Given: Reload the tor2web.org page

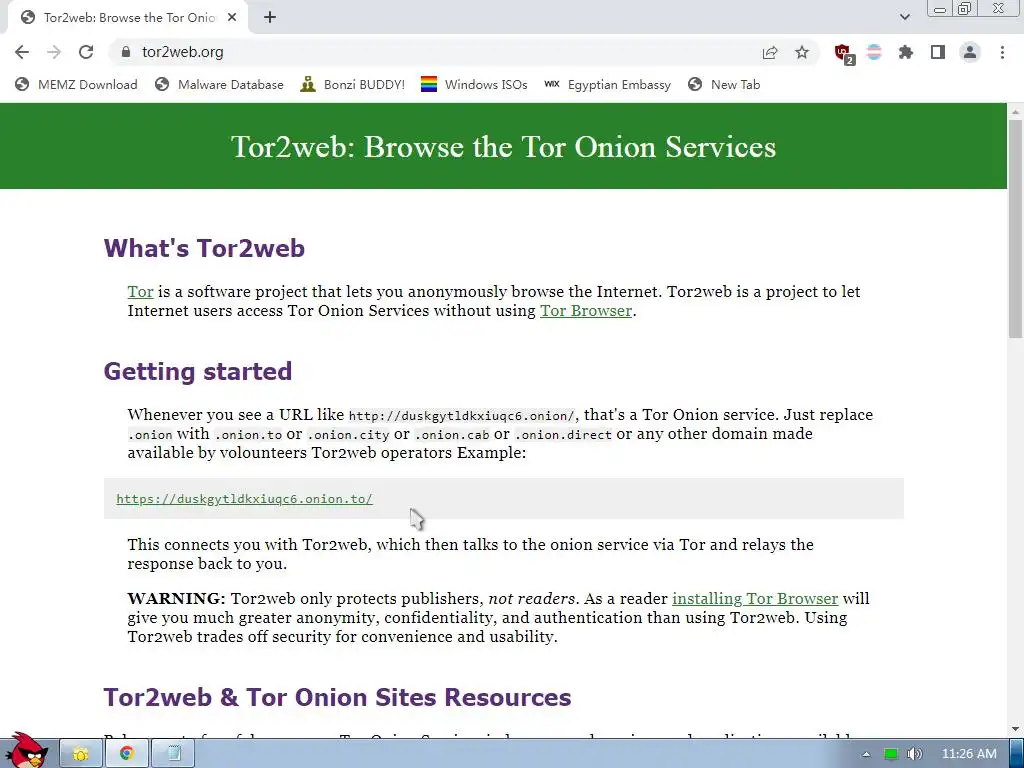Looking at the screenshot, I should click(x=86, y=52).
